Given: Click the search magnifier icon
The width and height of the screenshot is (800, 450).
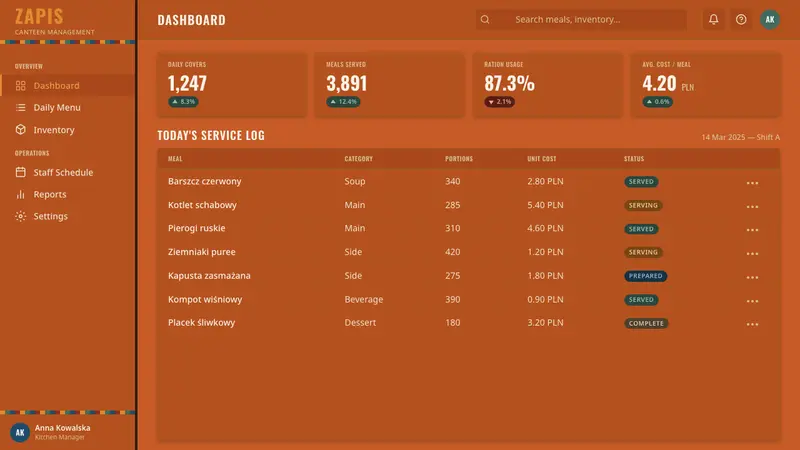Looking at the screenshot, I should pyautogui.click(x=485, y=19).
